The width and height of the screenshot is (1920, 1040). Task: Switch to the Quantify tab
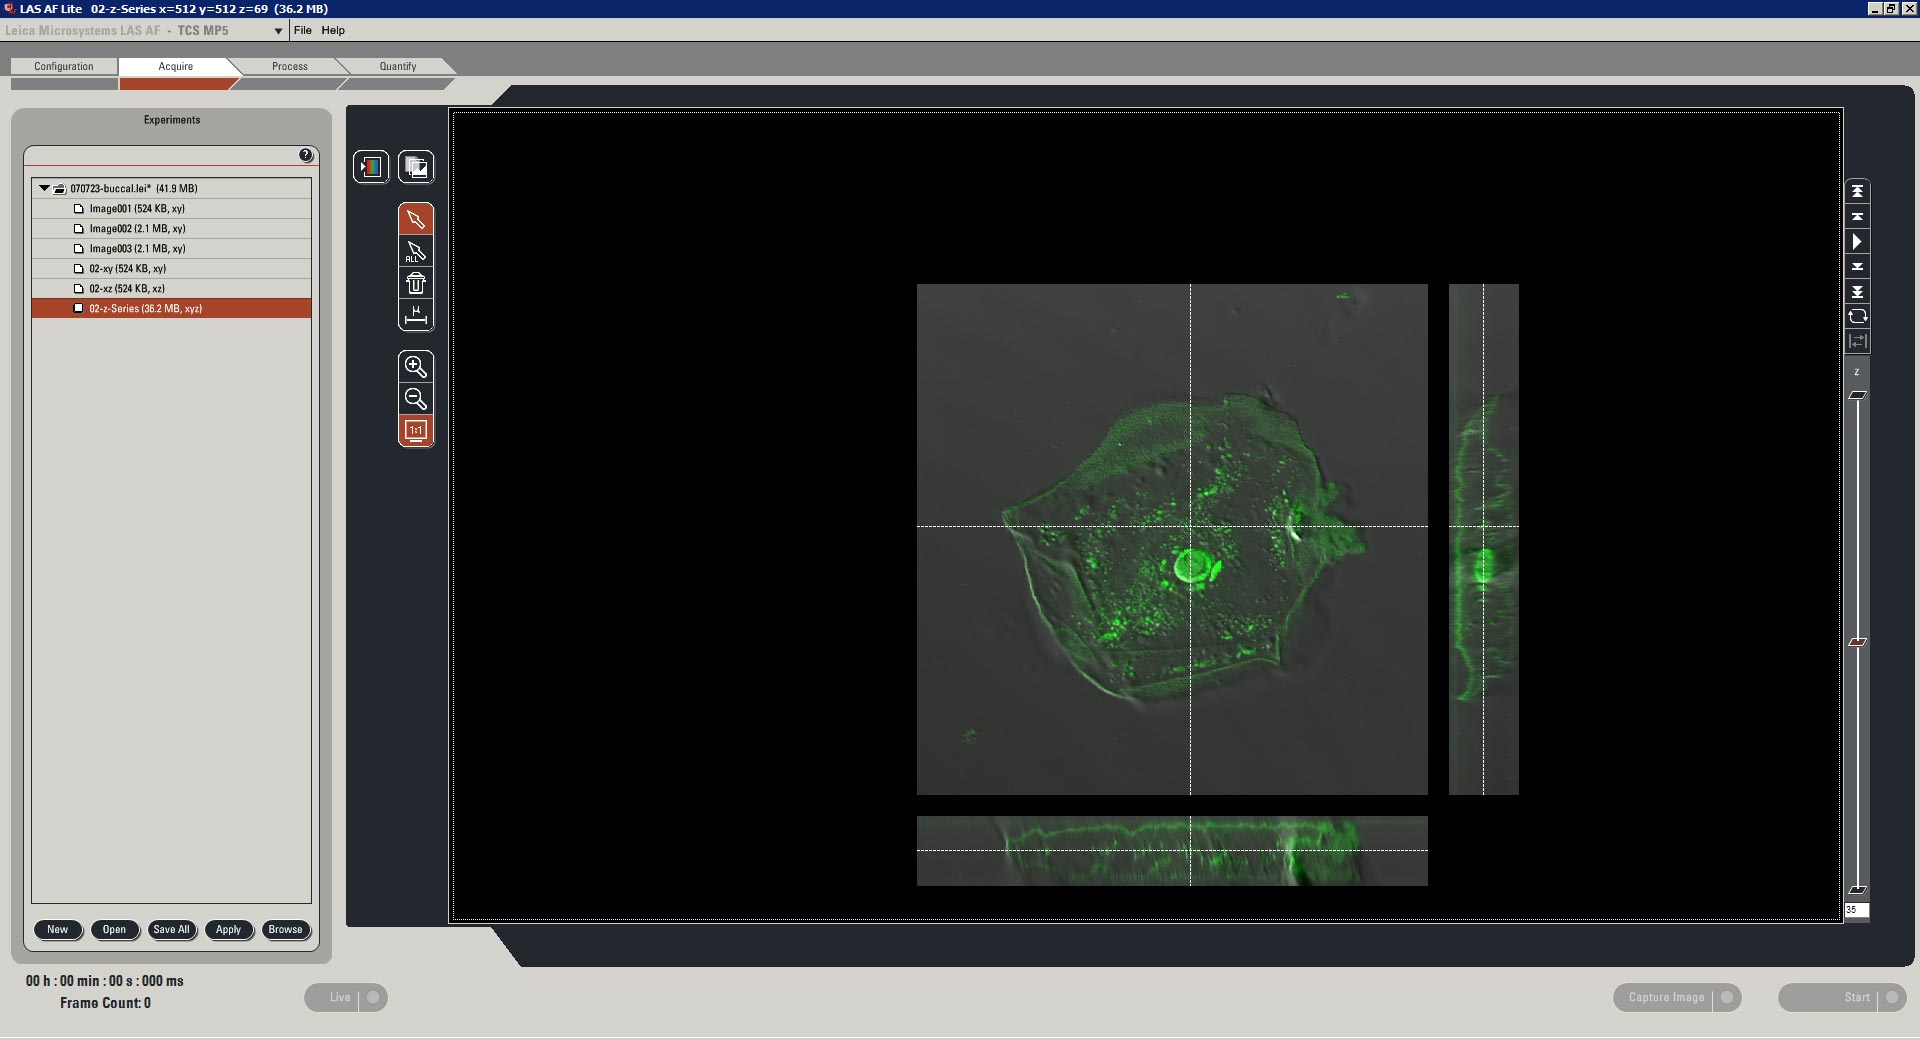[397, 66]
